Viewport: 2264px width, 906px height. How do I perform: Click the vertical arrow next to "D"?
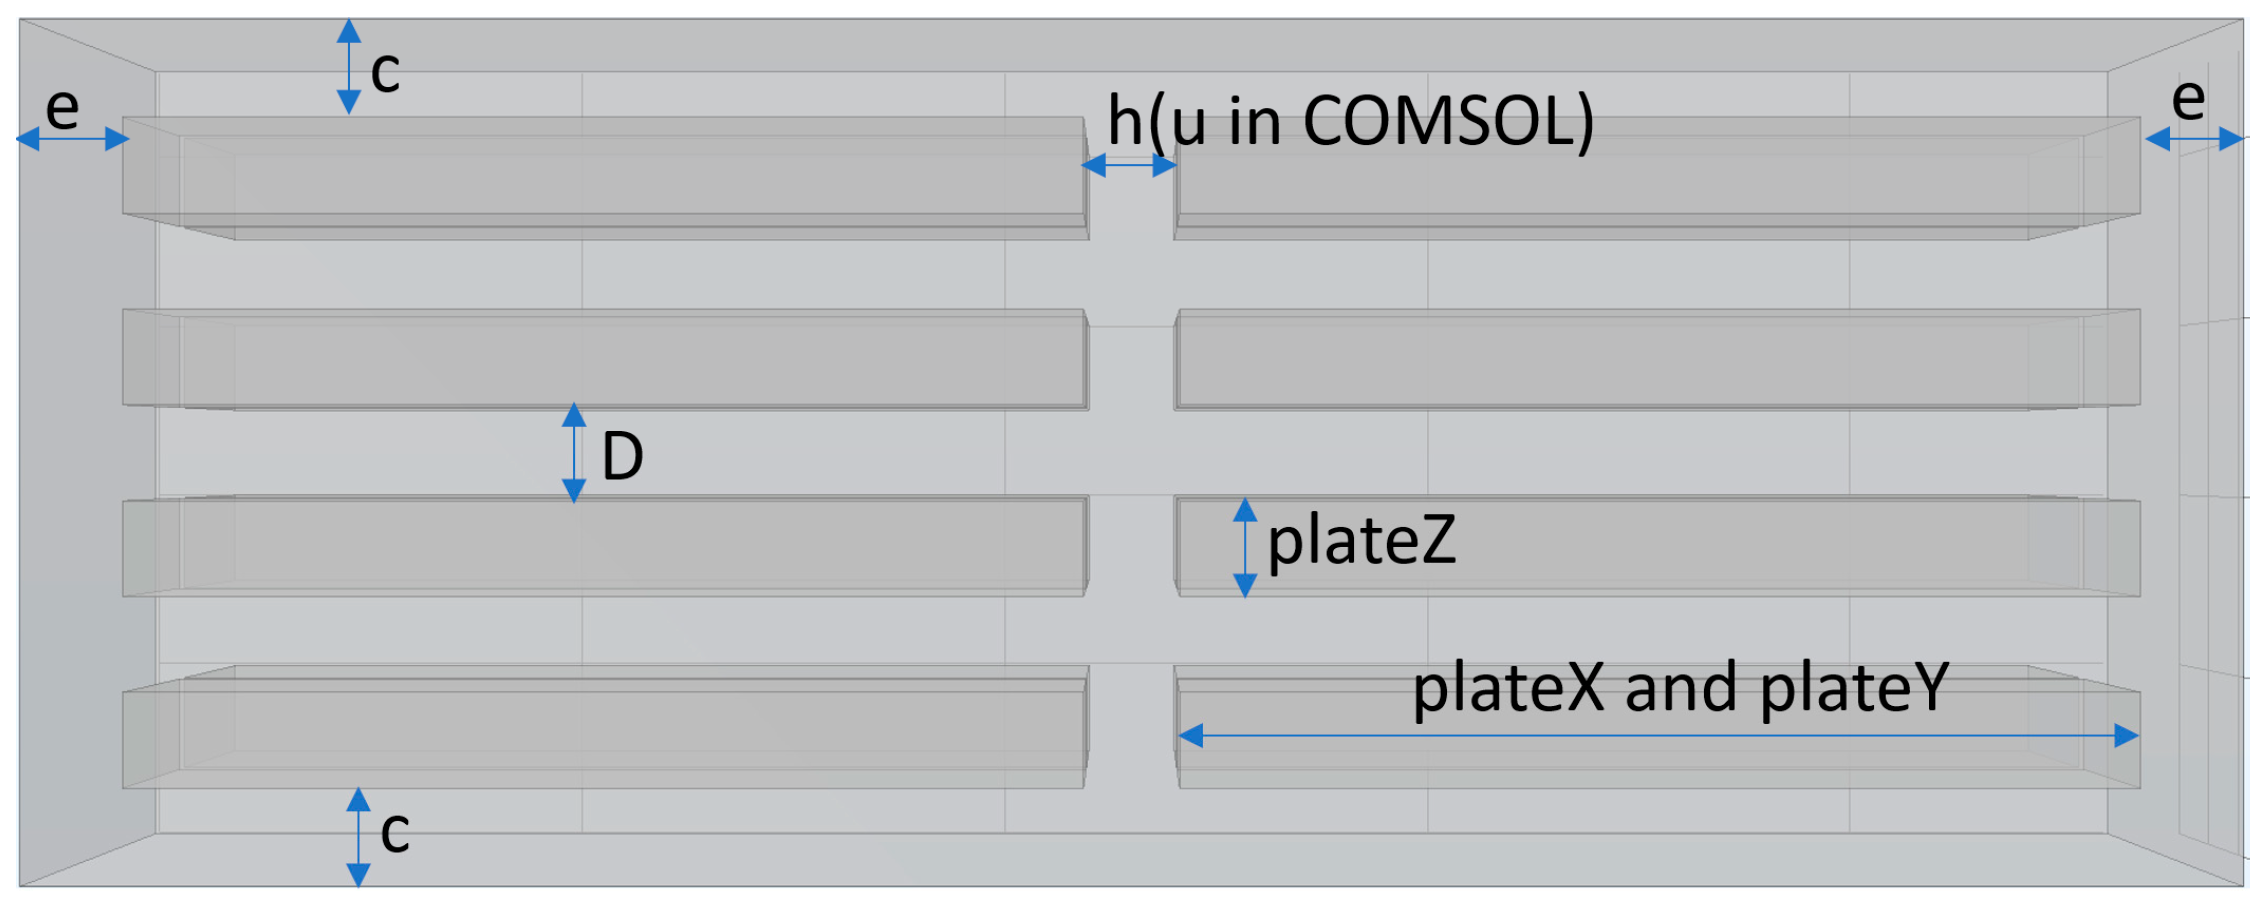click(574, 453)
